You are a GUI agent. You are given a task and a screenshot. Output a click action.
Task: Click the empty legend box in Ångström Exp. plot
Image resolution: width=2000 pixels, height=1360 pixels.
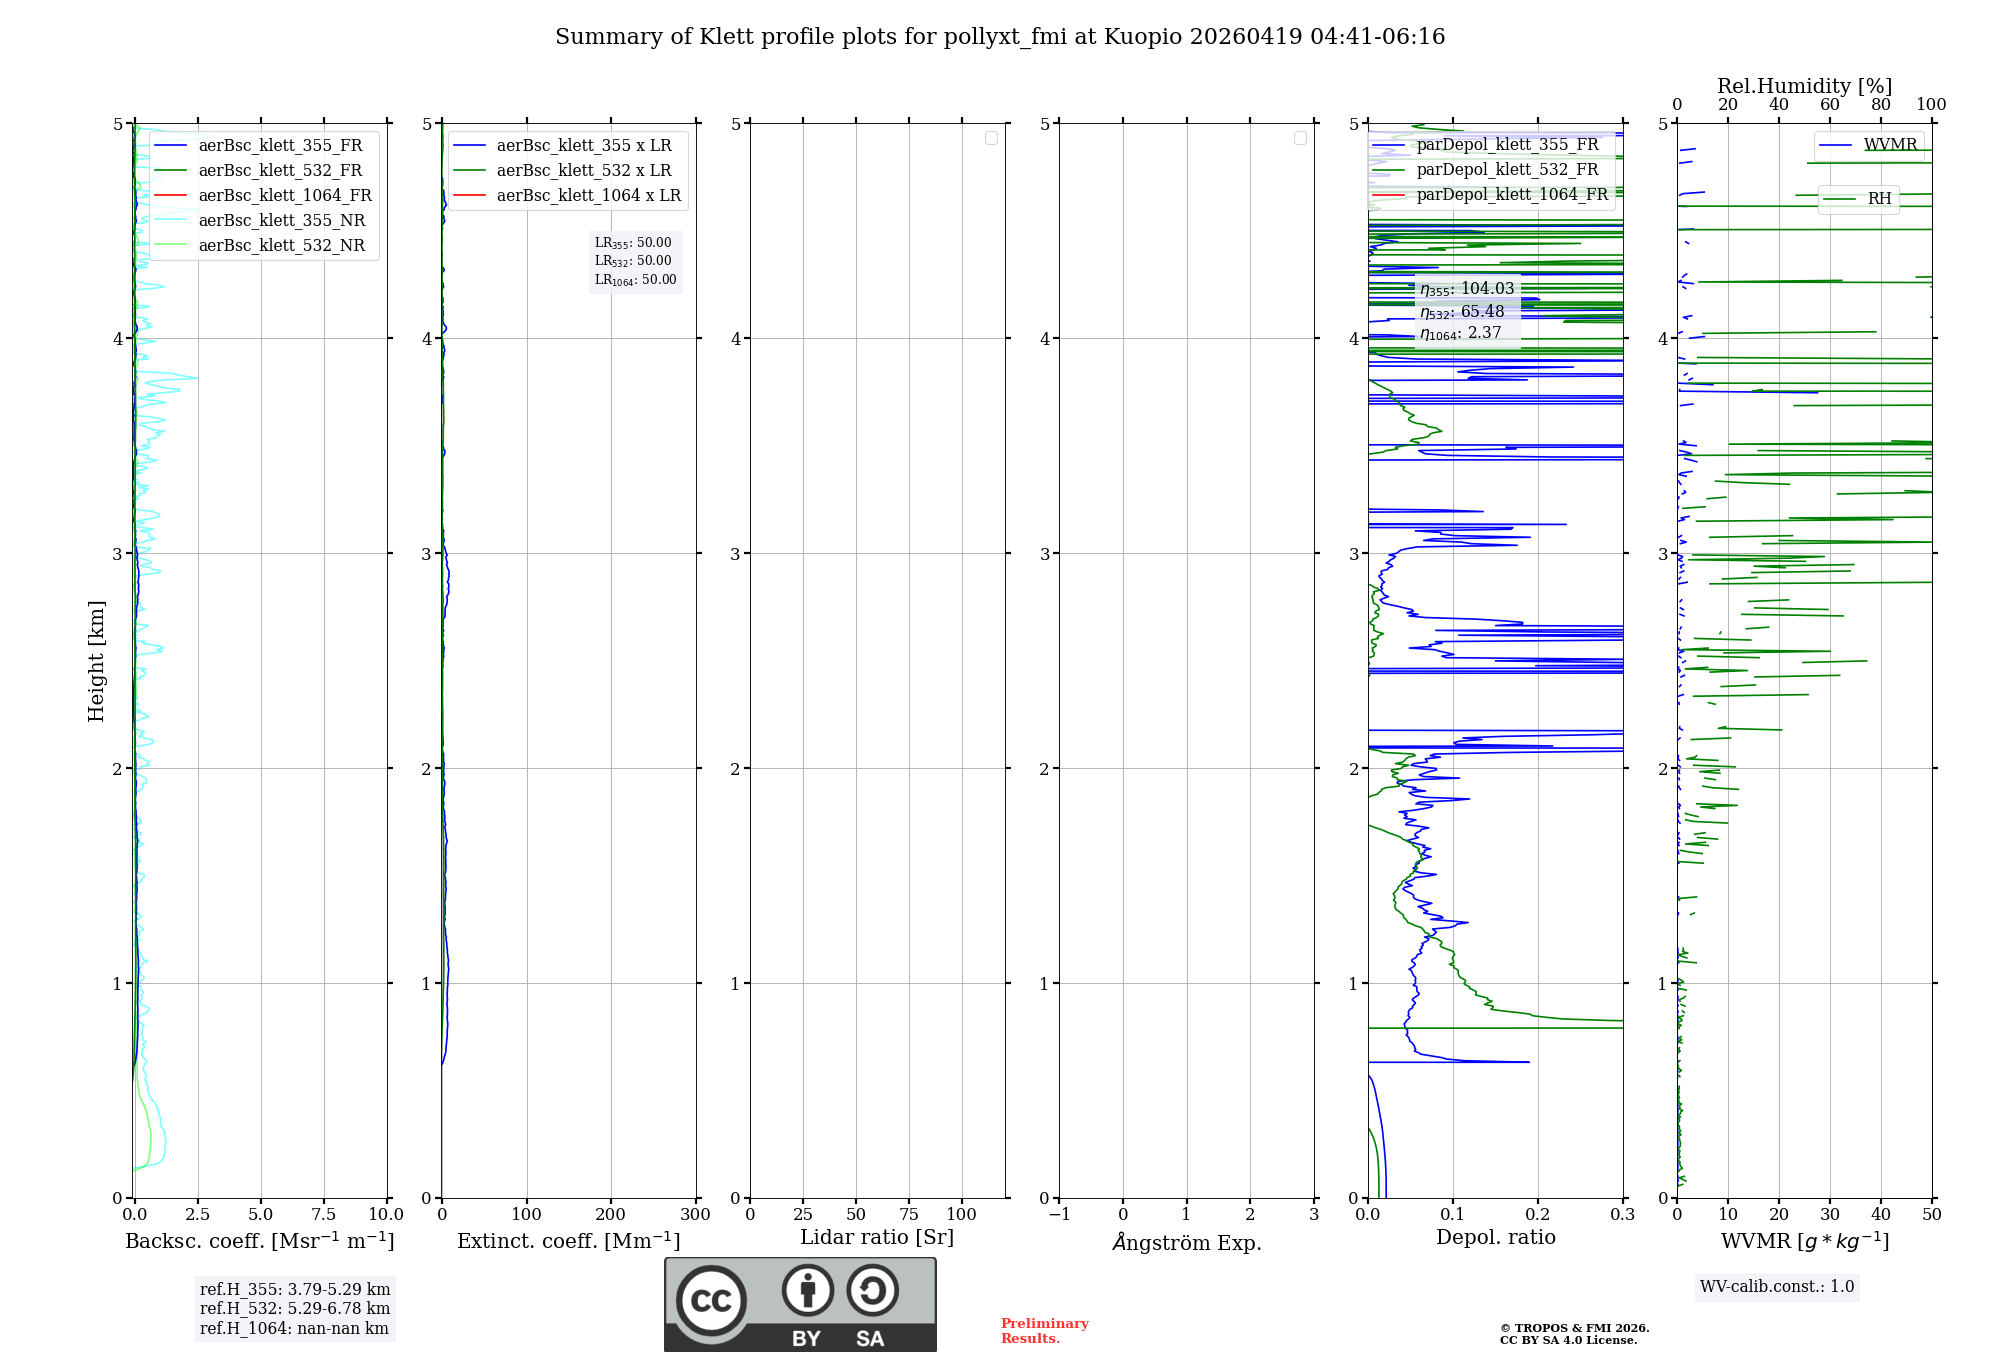1300,138
